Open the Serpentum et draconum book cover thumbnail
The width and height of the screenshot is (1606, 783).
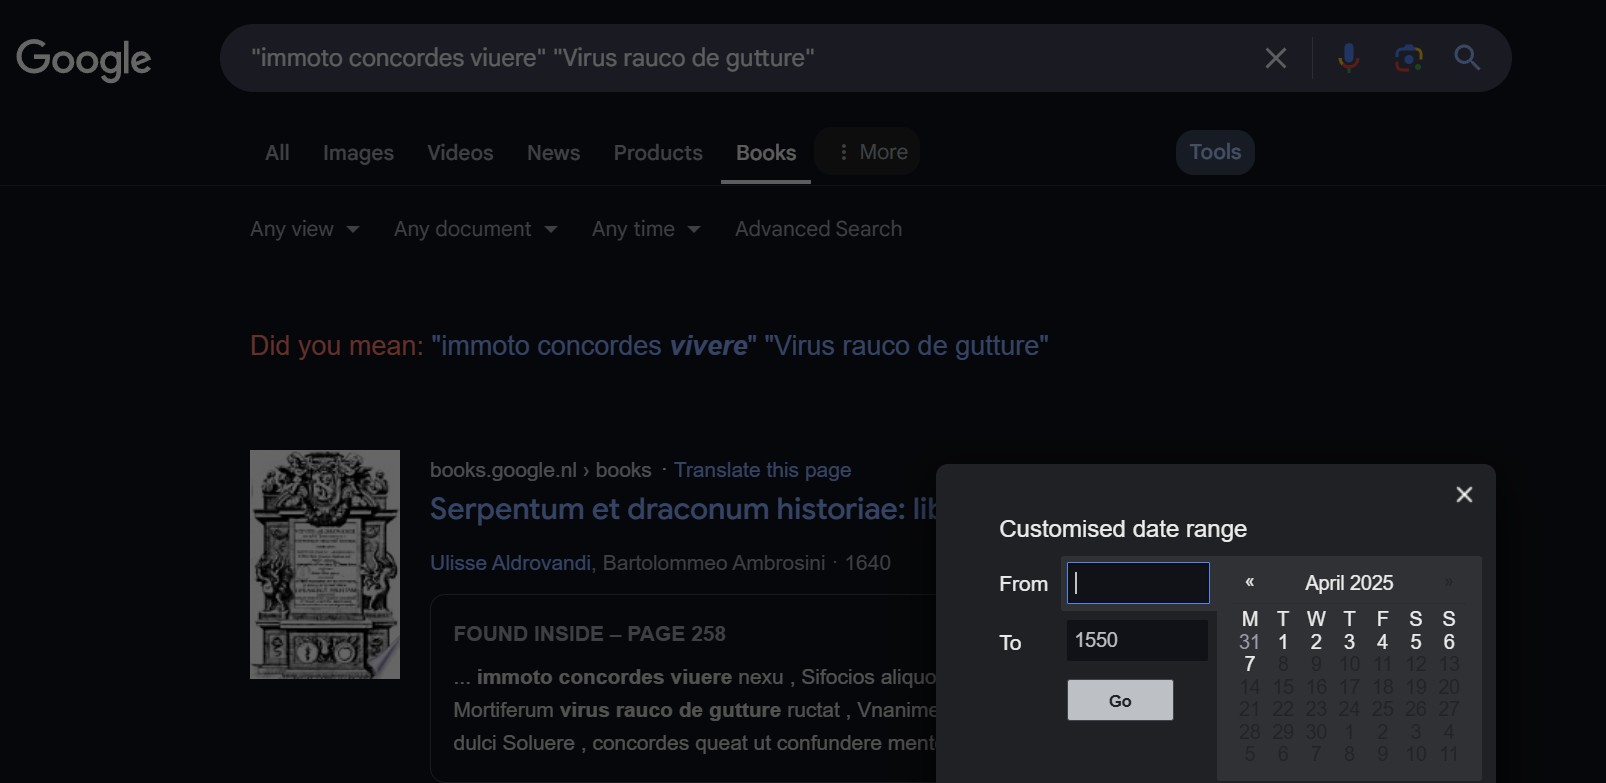click(325, 564)
